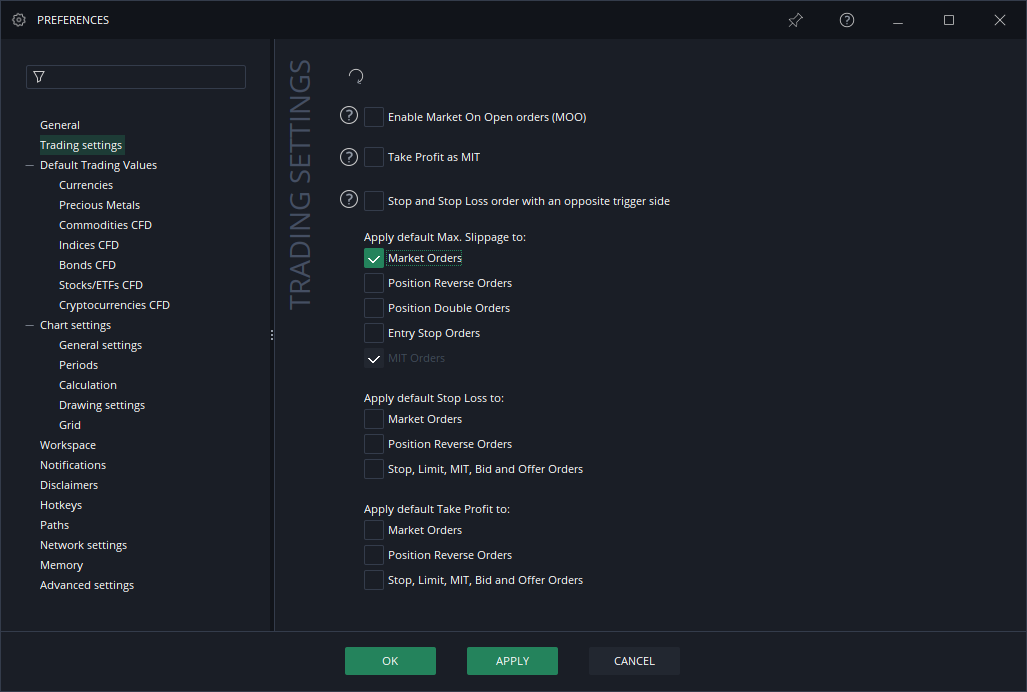Check Entry Stop Orders checkbox
The image size is (1027, 692).
[374, 333]
